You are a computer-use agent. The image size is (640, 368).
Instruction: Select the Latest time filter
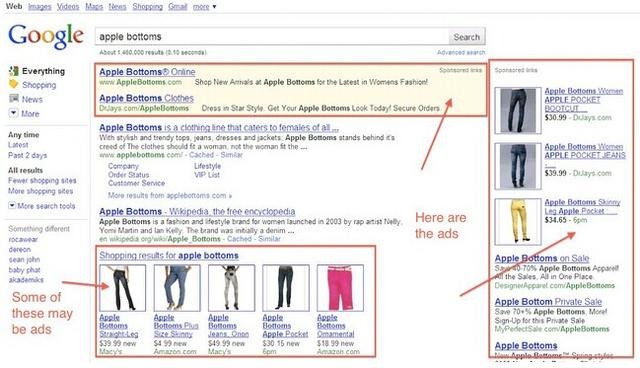coord(18,145)
